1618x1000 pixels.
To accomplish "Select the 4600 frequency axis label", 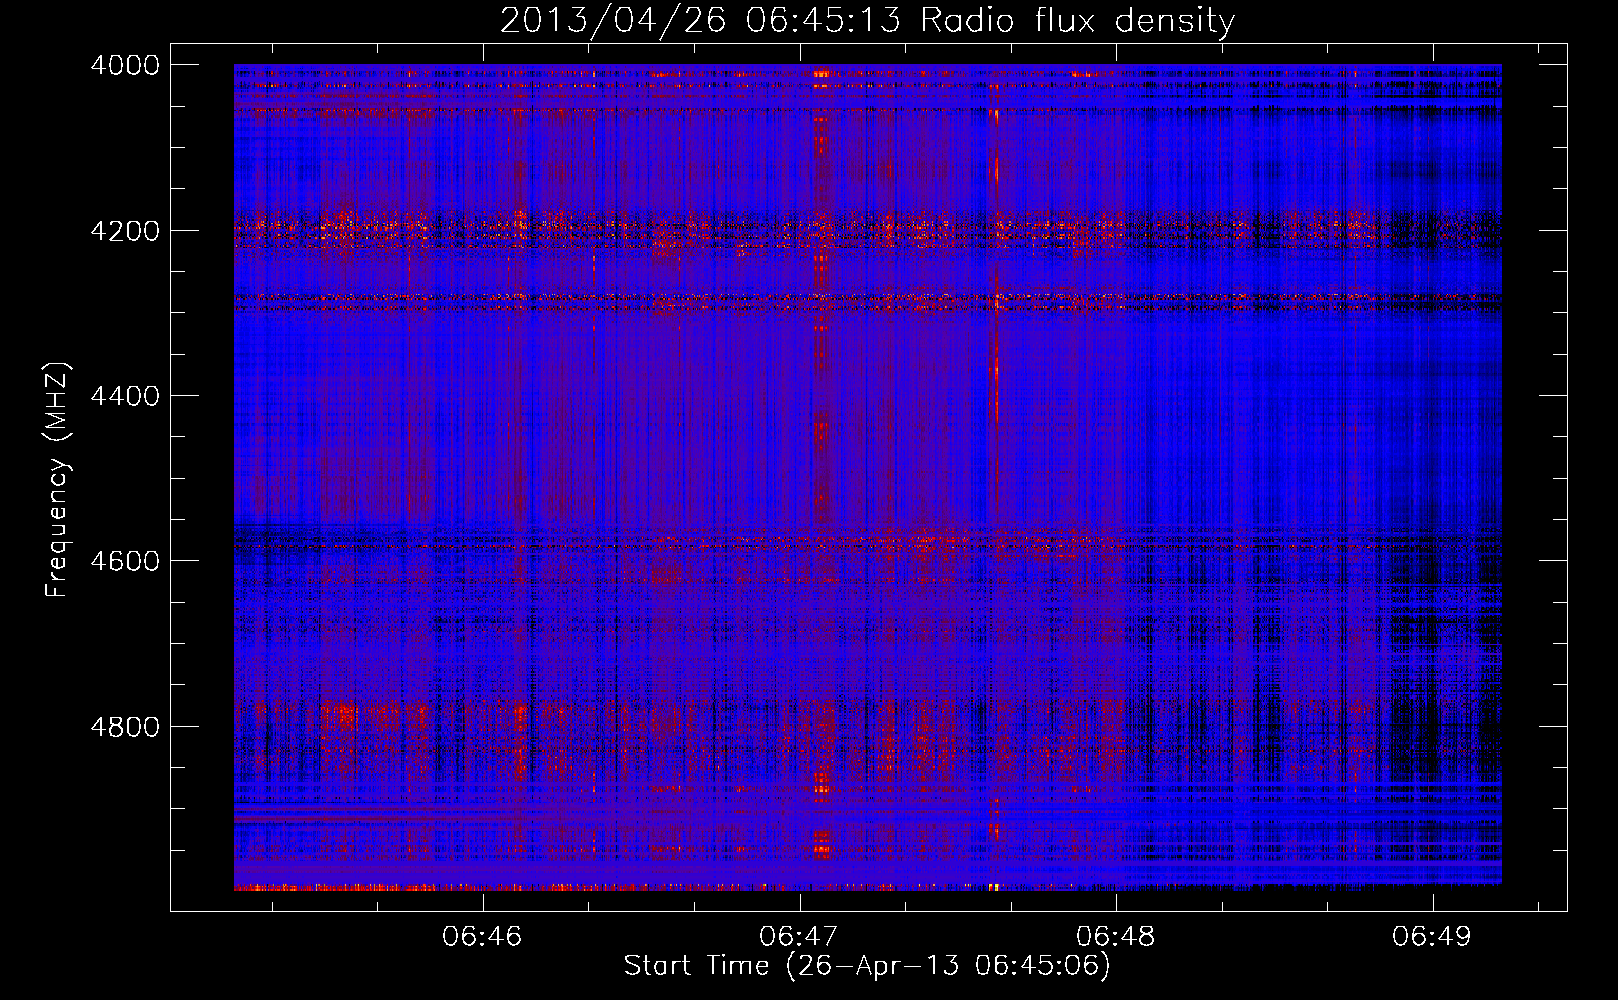I will 125,561.
